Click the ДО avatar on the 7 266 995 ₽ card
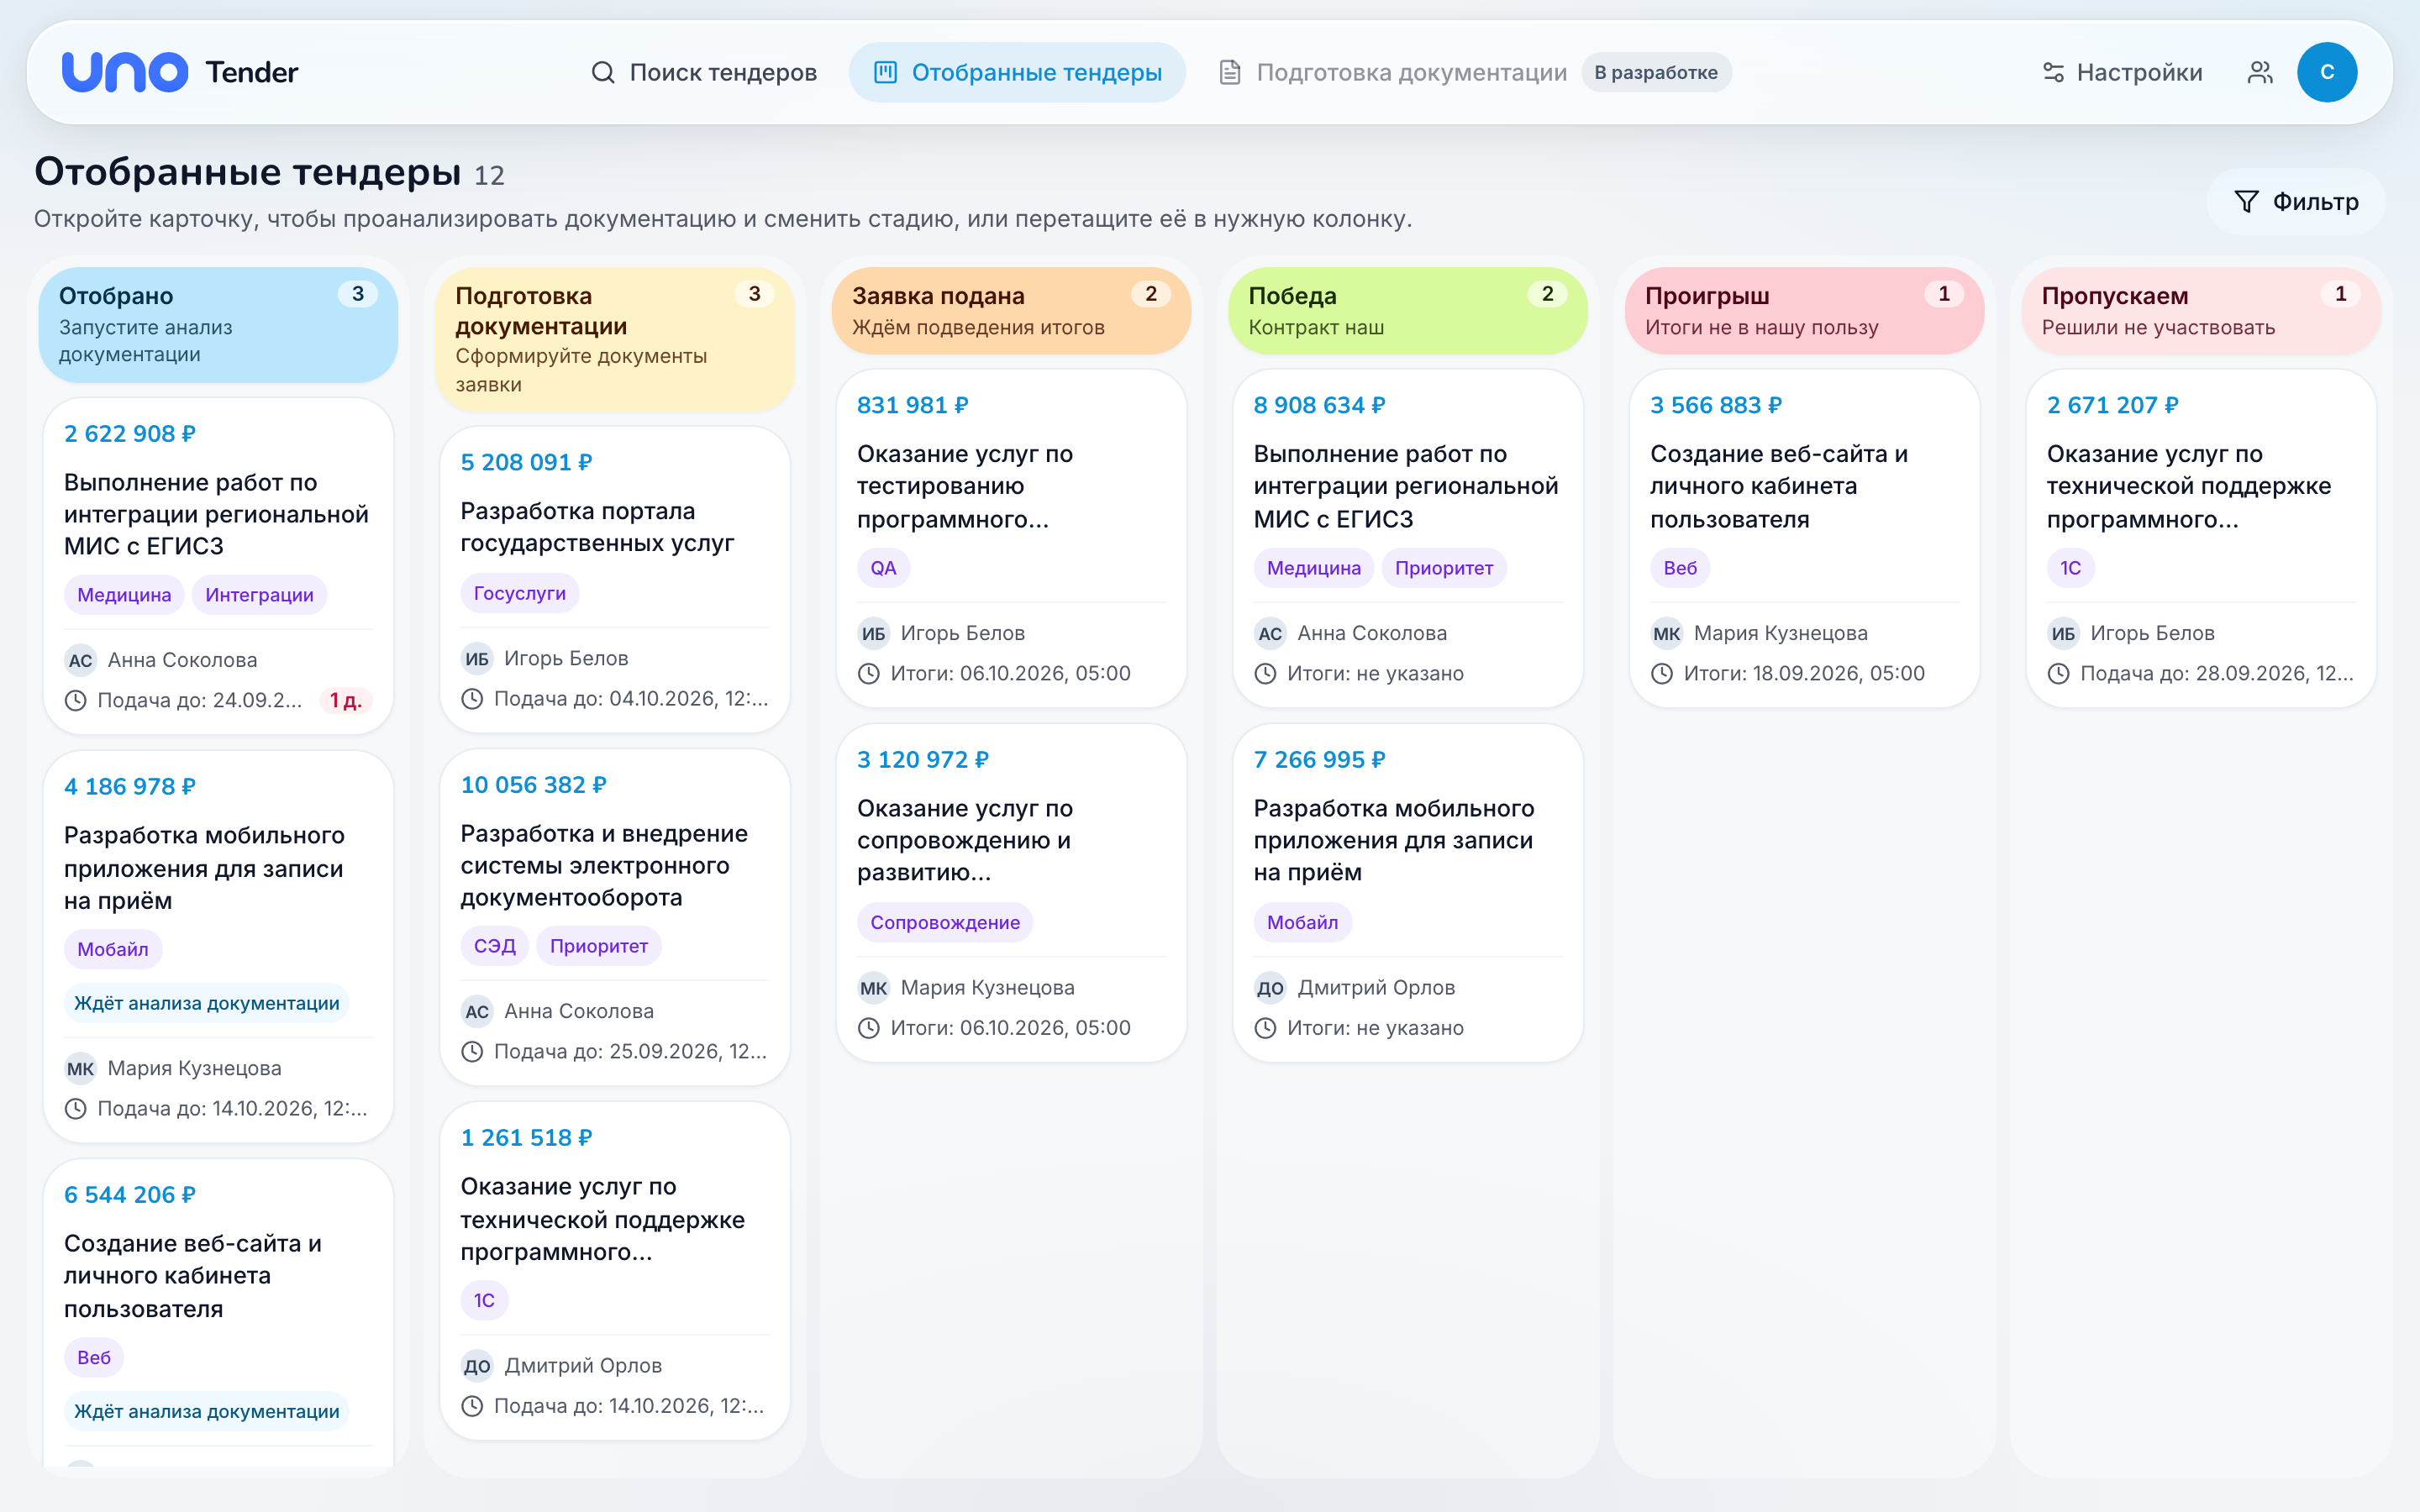2420x1512 pixels. [x=1270, y=988]
